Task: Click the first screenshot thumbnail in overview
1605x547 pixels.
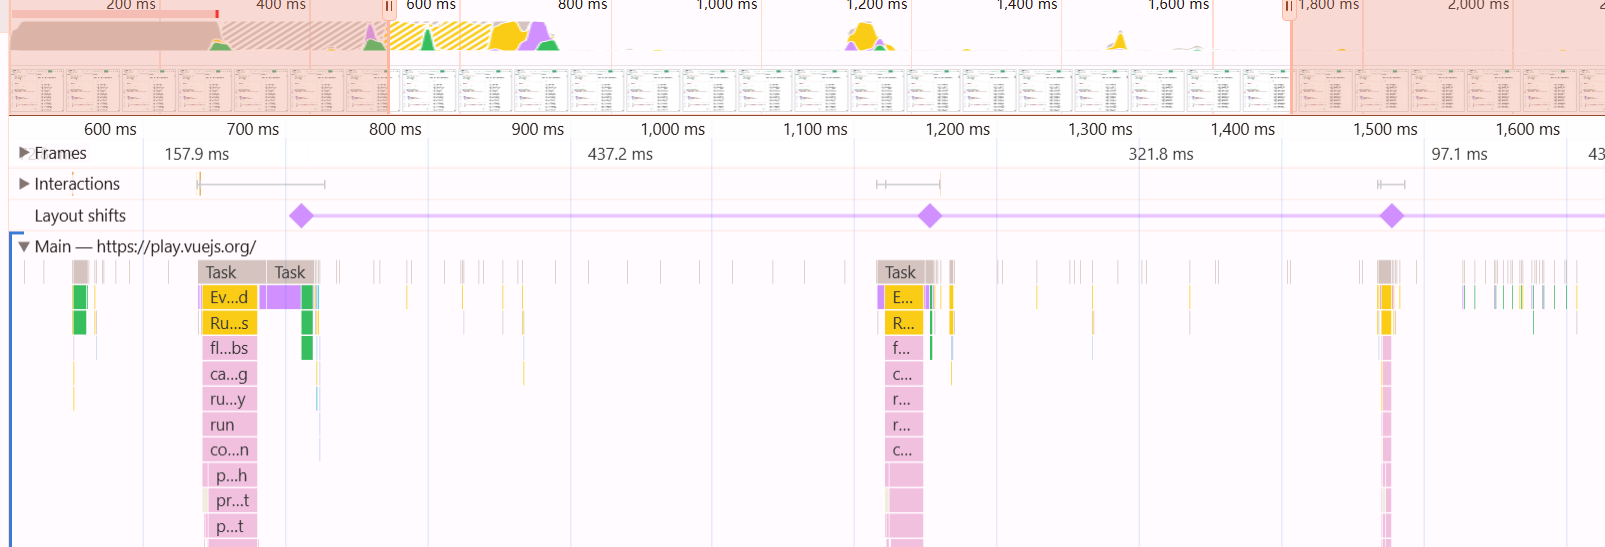Action: click(37, 91)
